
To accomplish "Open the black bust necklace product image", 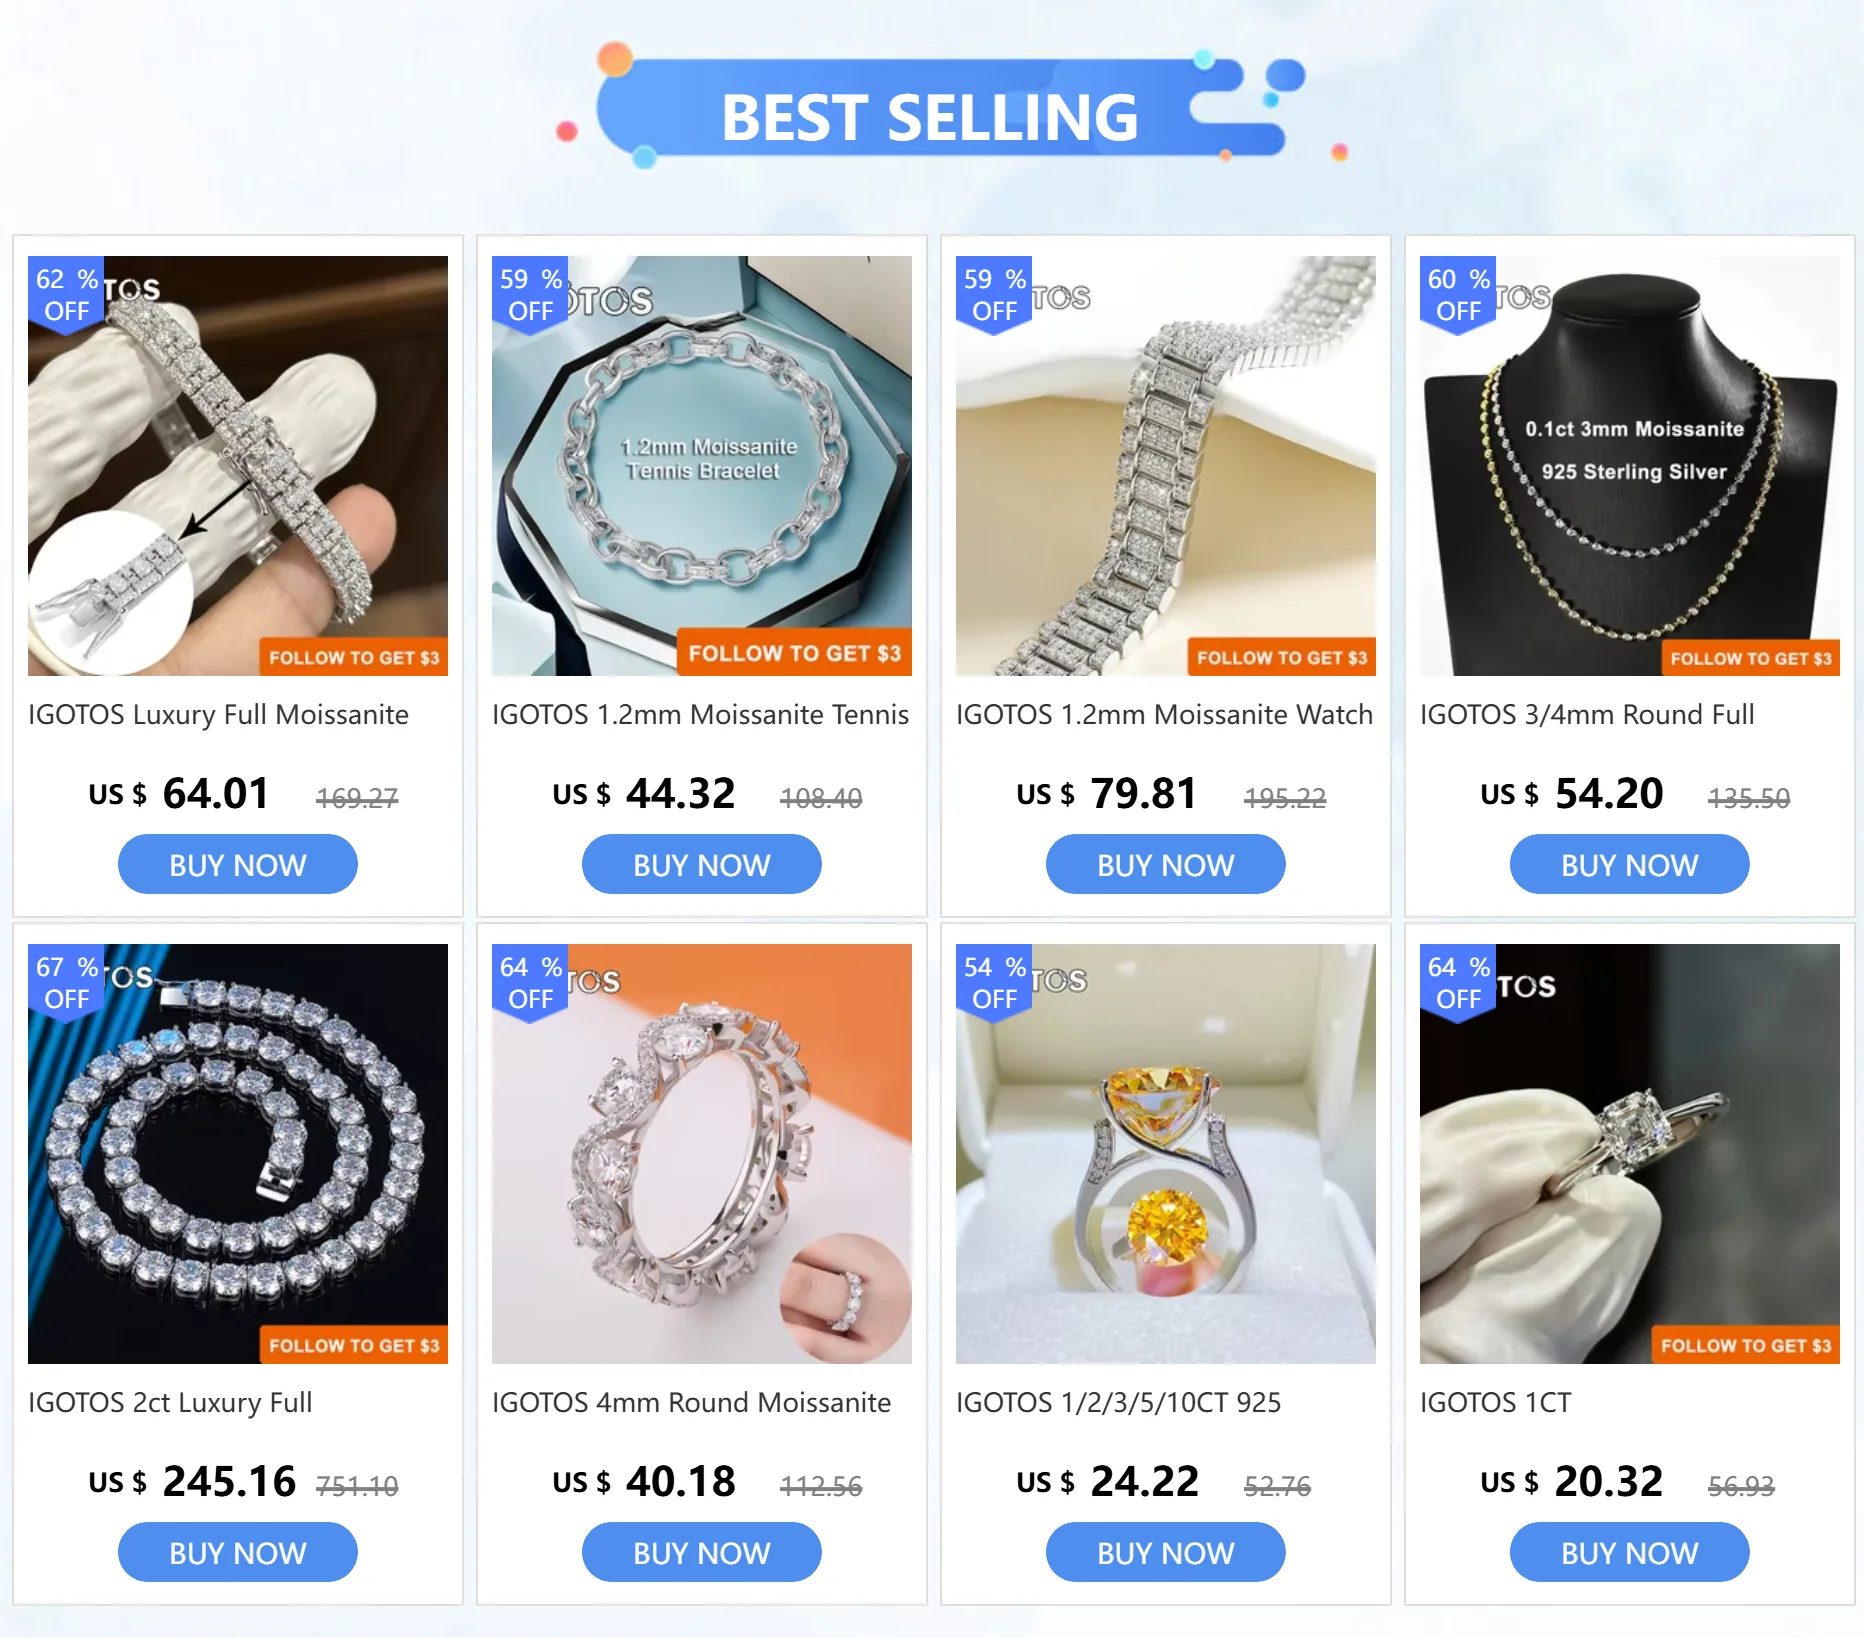I will click(x=1630, y=466).
